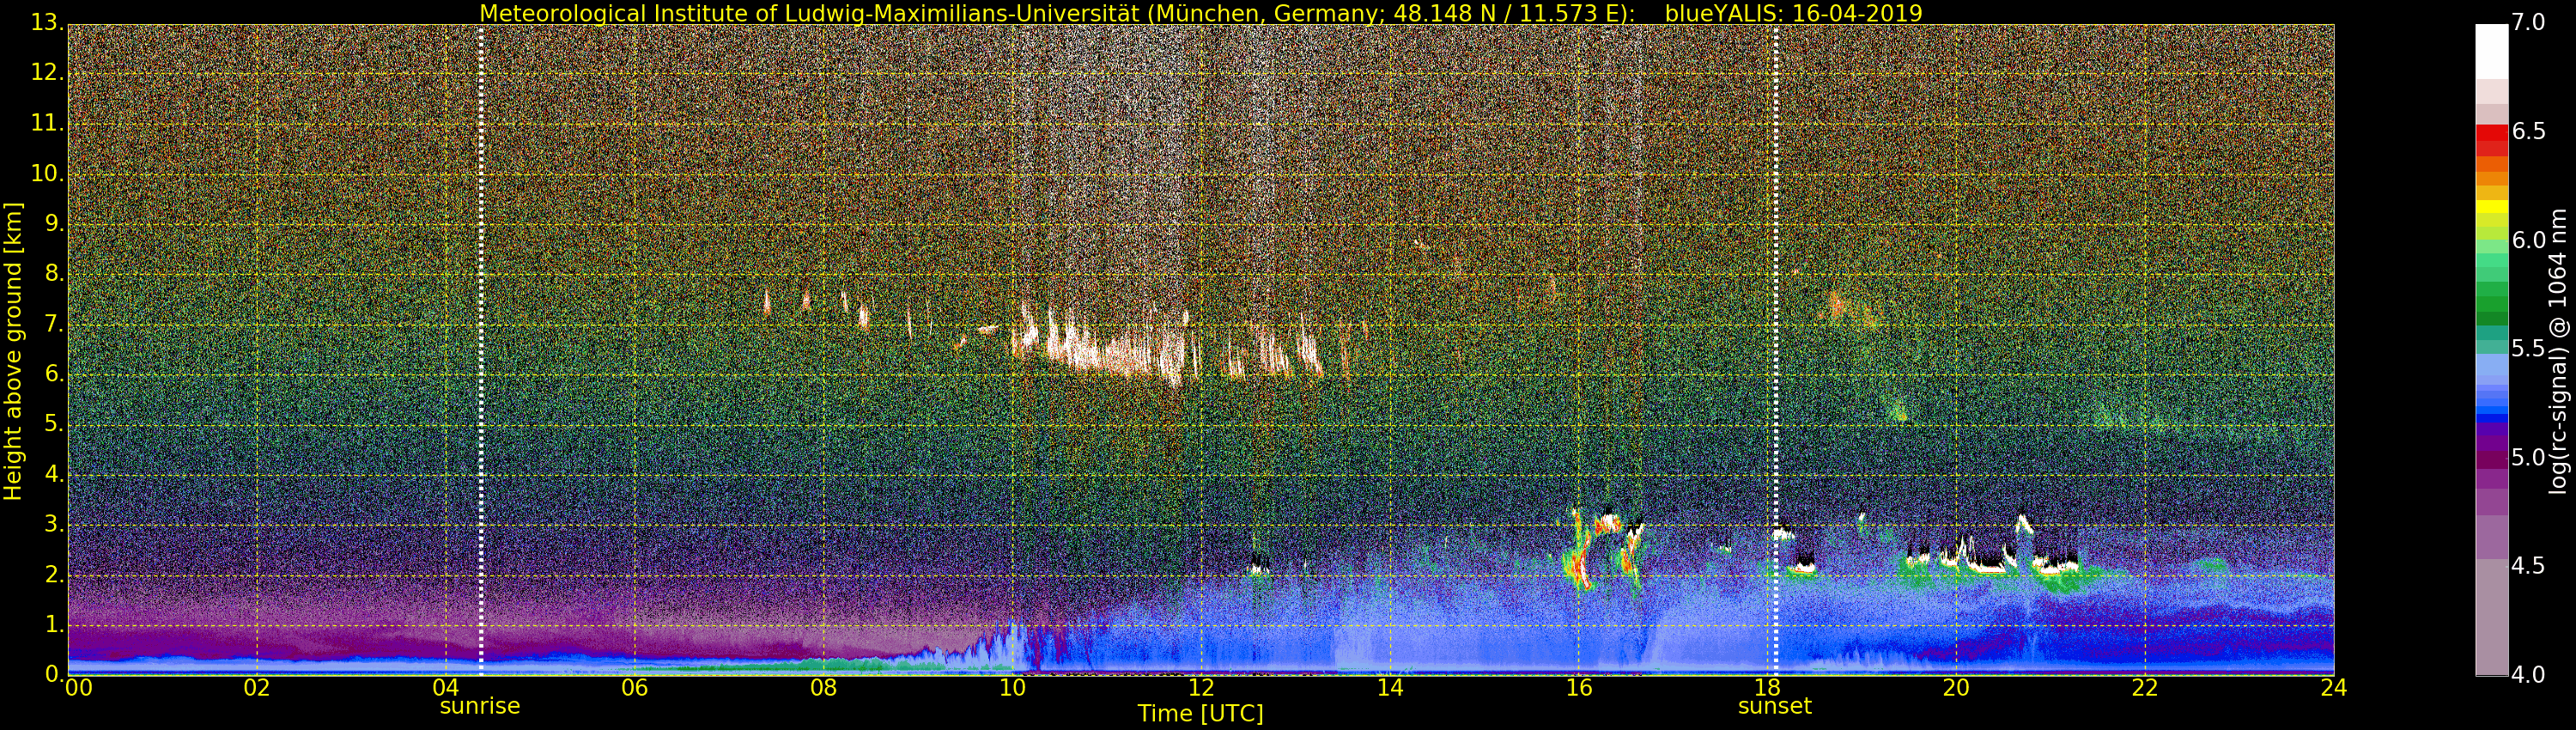Pick the dark green colorbar segment above 5.5

(x=2491, y=318)
